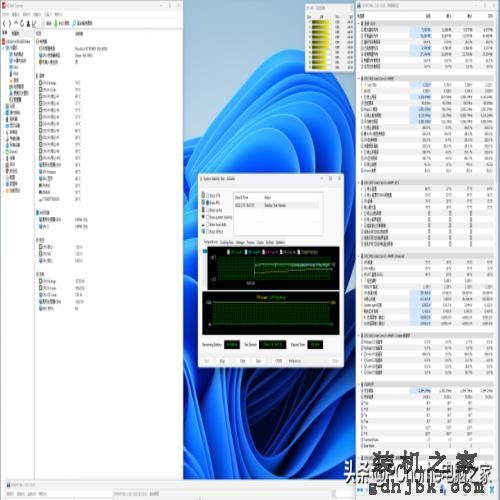Screen dimensions: 500x500
Task: Open Clocks tab in Stability Test
Action: click(x=260, y=242)
